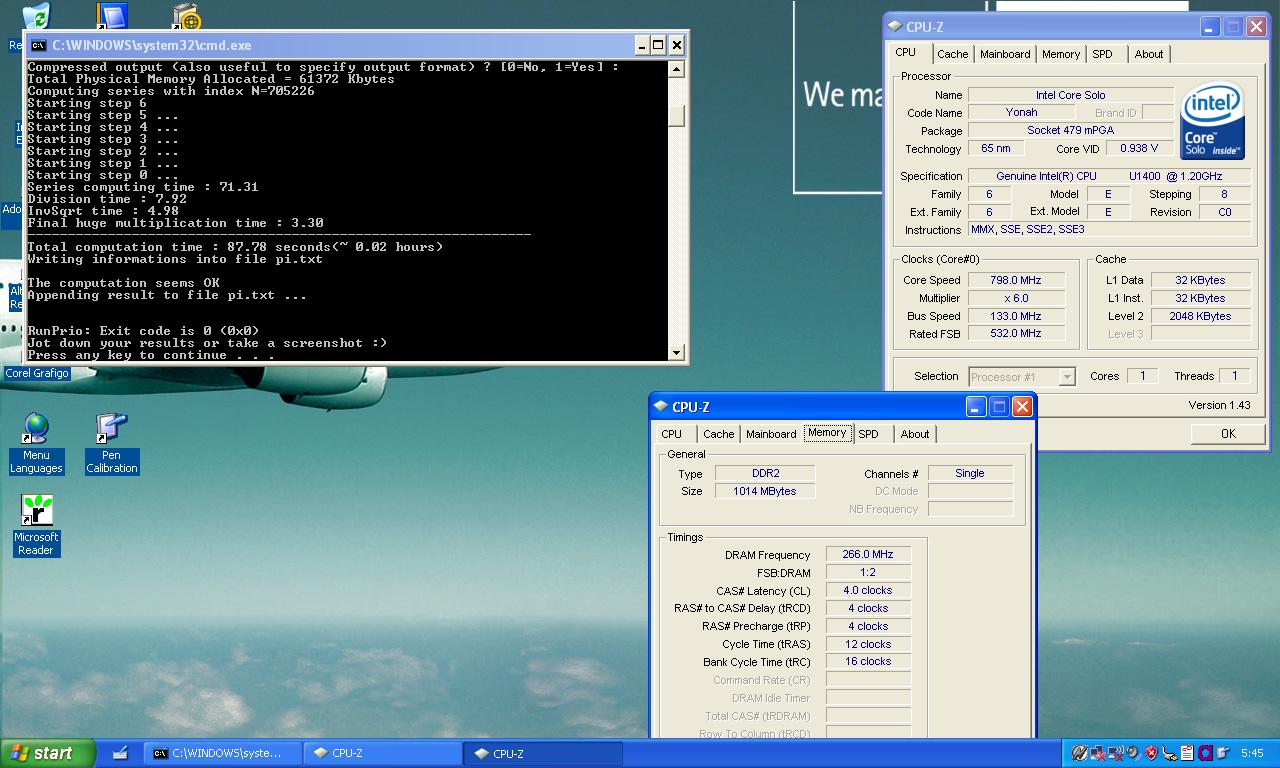The height and width of the screenshot is (768, 1280).
Task: Click the grey disc tray icon
Action: point(1133,753)
